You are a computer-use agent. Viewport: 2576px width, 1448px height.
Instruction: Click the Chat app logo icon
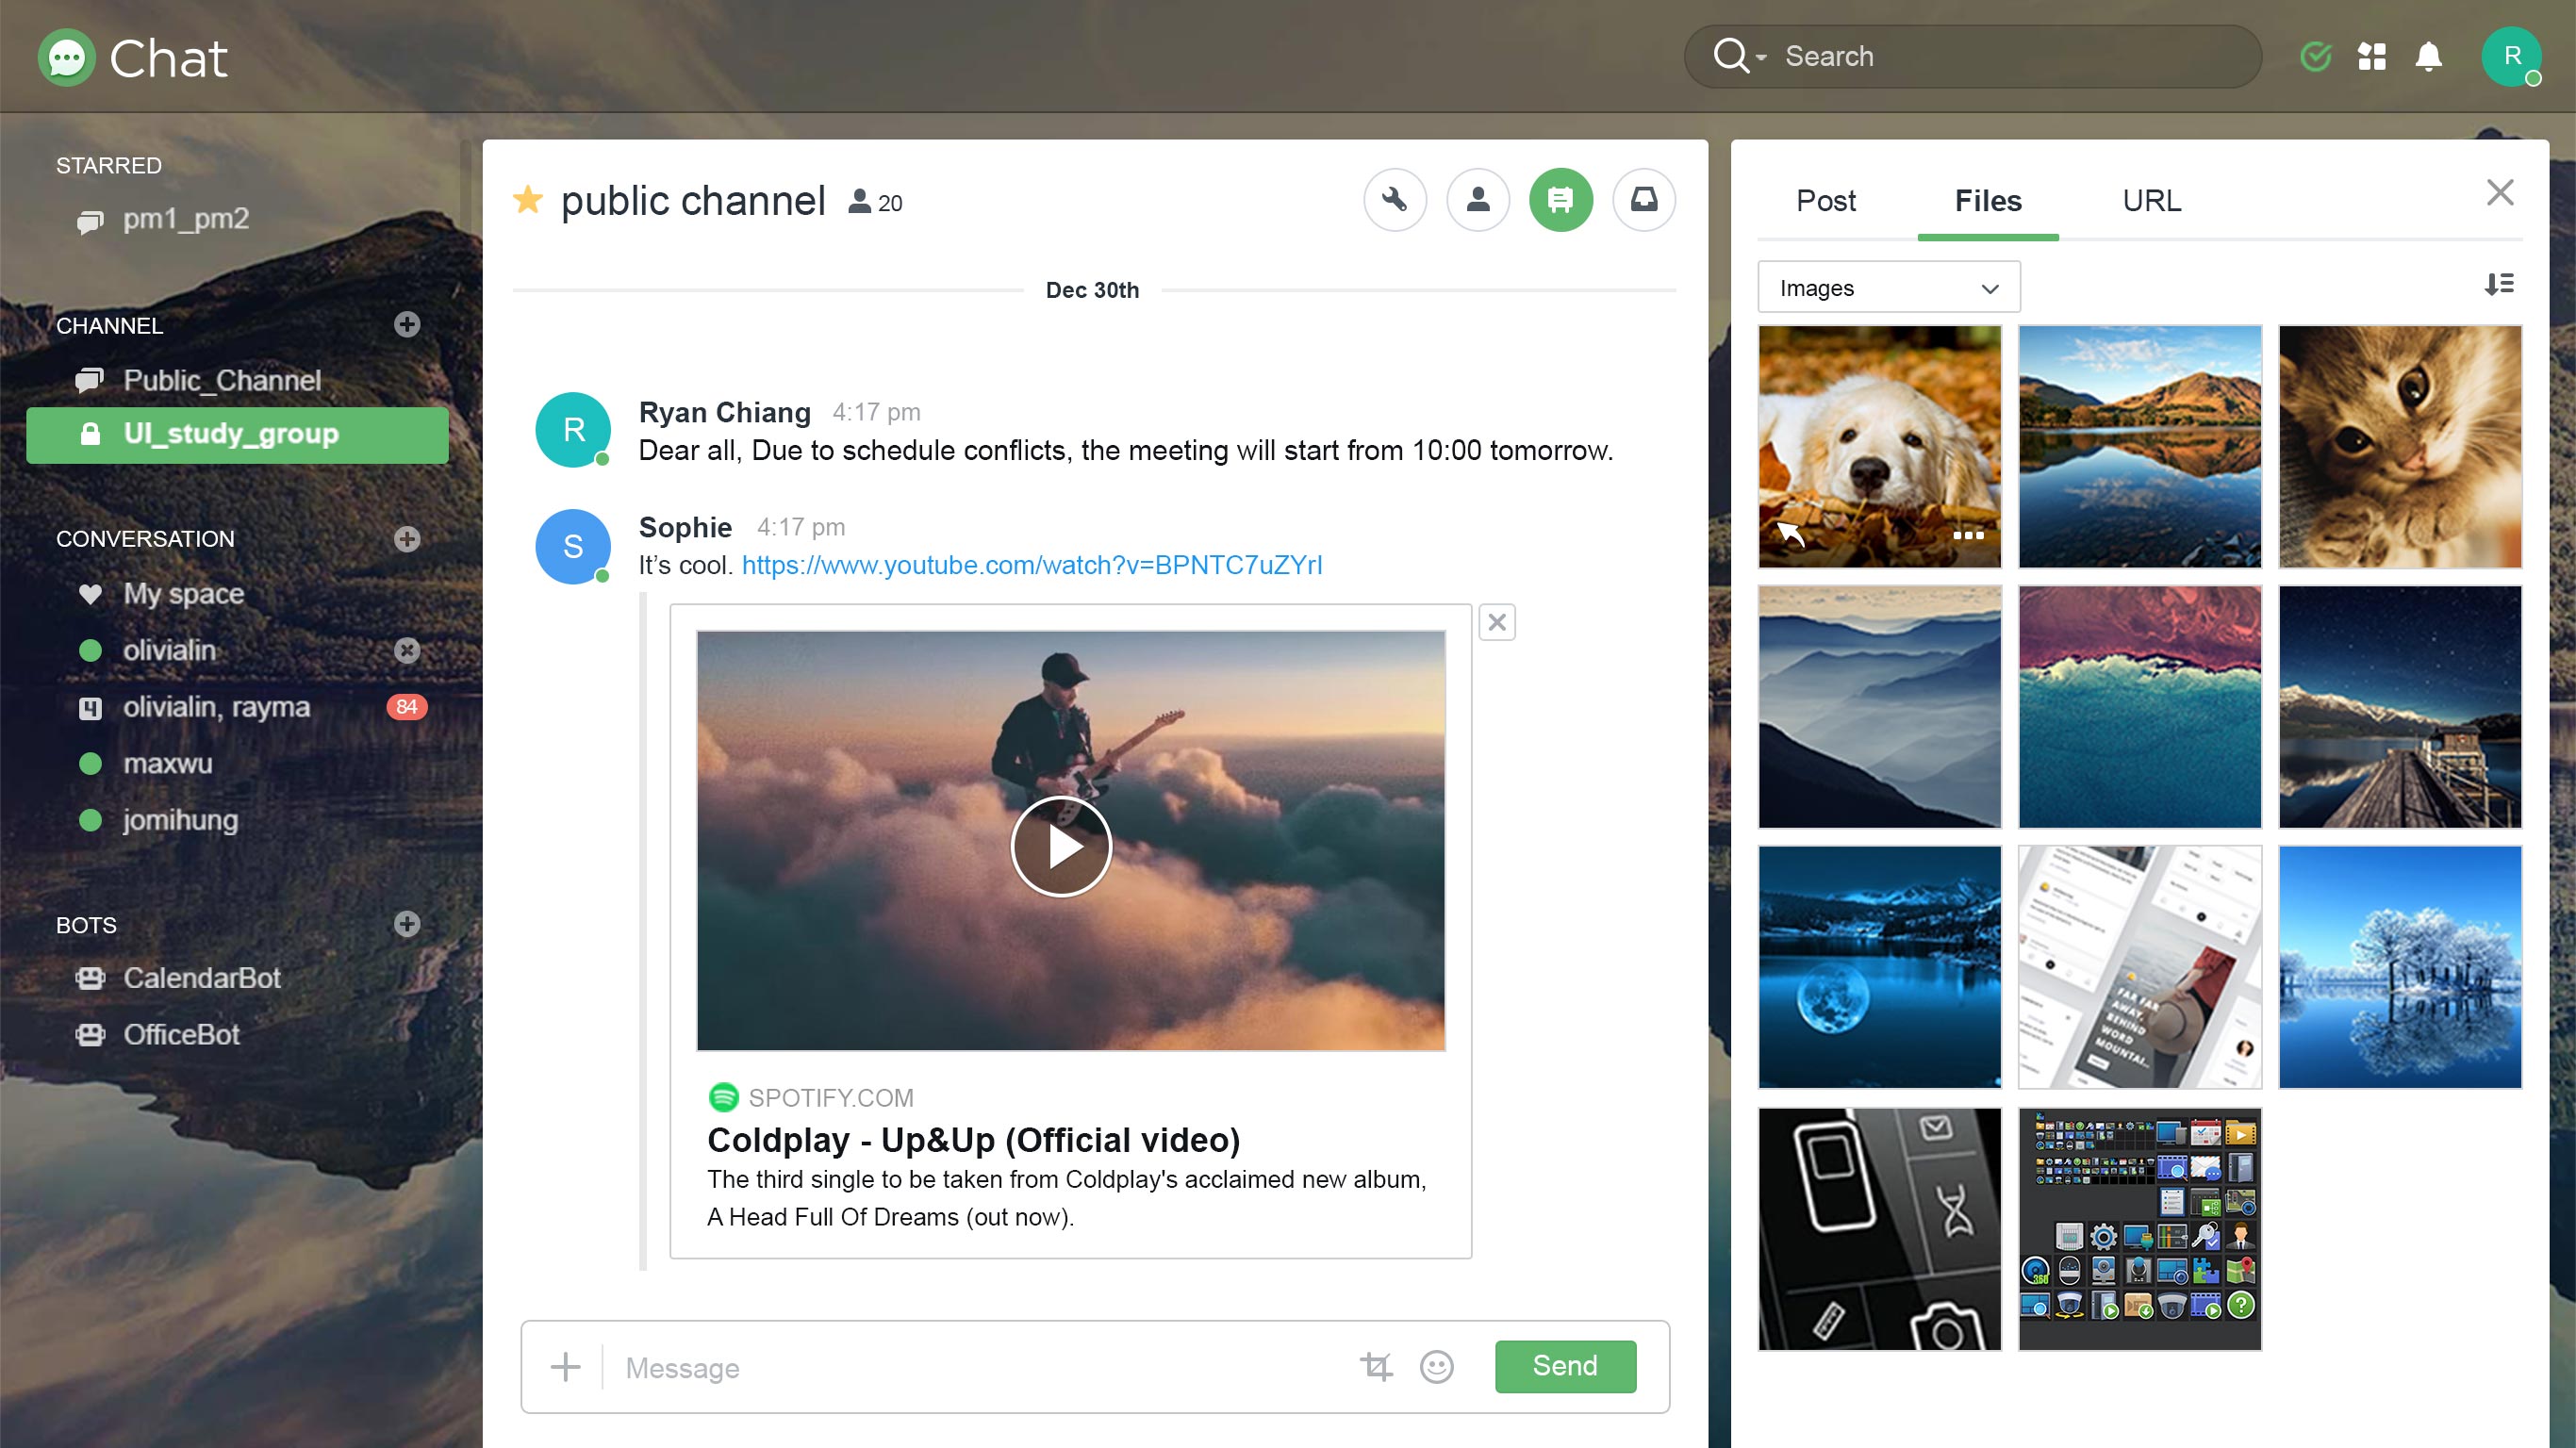(x=66, y=57)
